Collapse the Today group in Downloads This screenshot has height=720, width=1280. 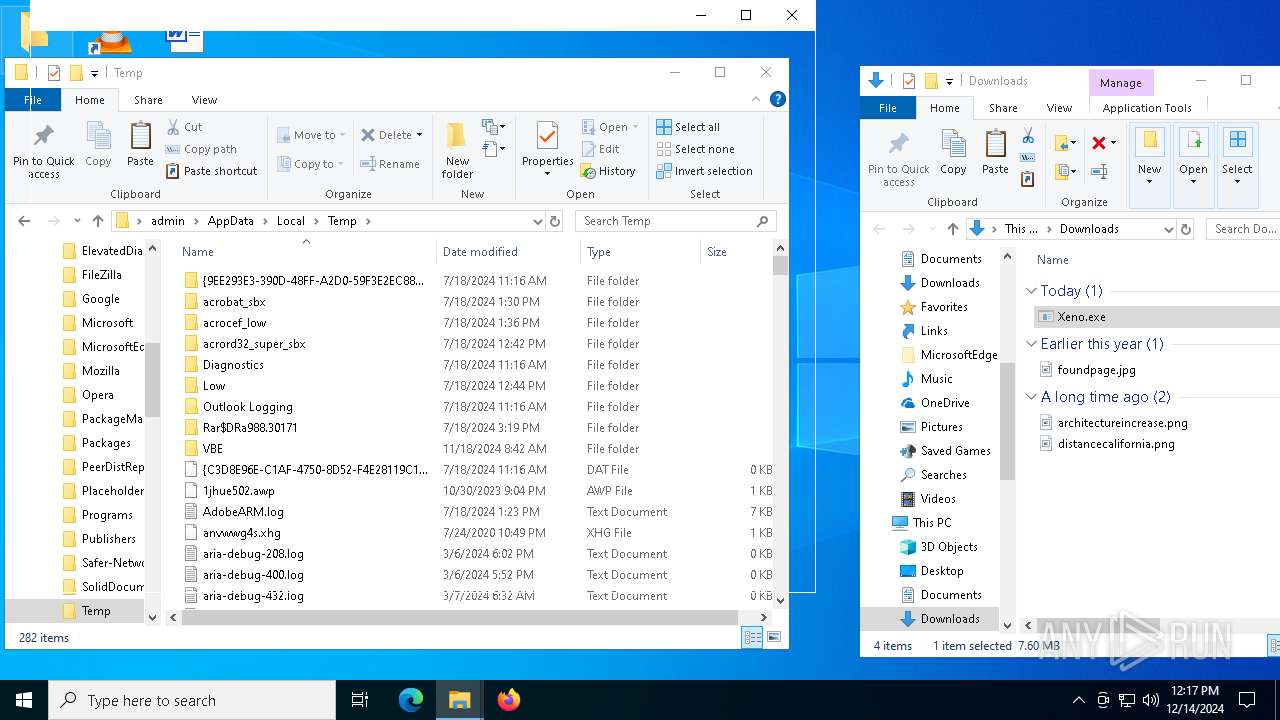pyautogui.click(x=1032, y=291)
